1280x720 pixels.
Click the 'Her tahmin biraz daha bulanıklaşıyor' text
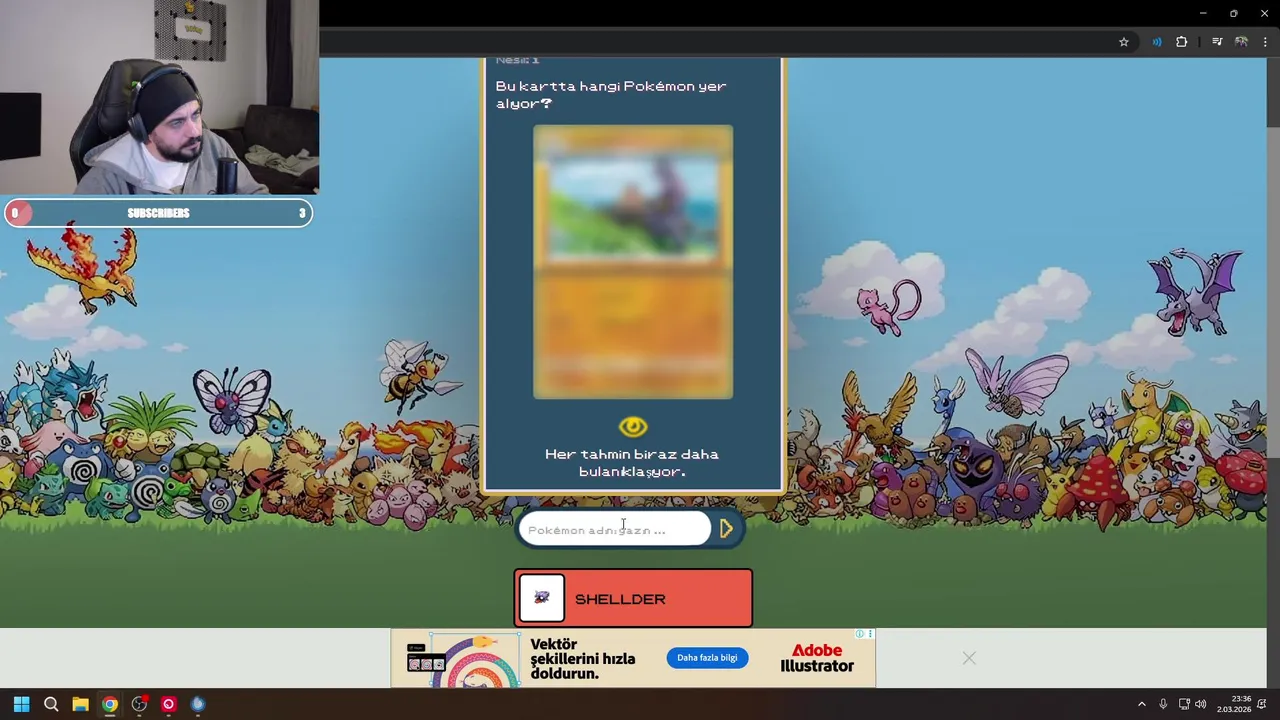(x=632, y=463)
